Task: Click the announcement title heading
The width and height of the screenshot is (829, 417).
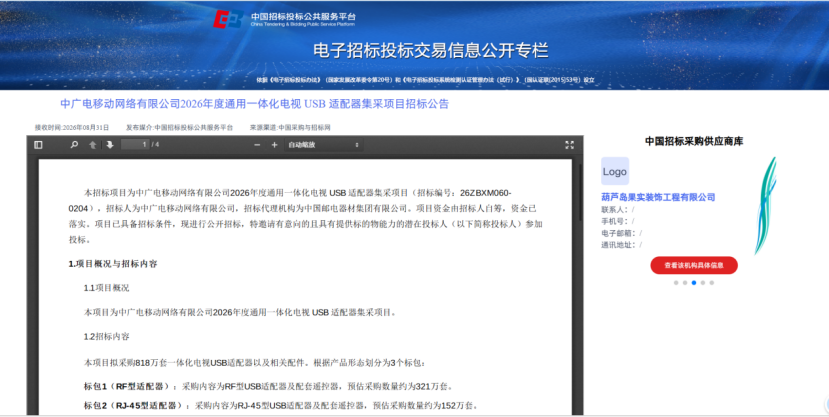Action: (254, 104)
